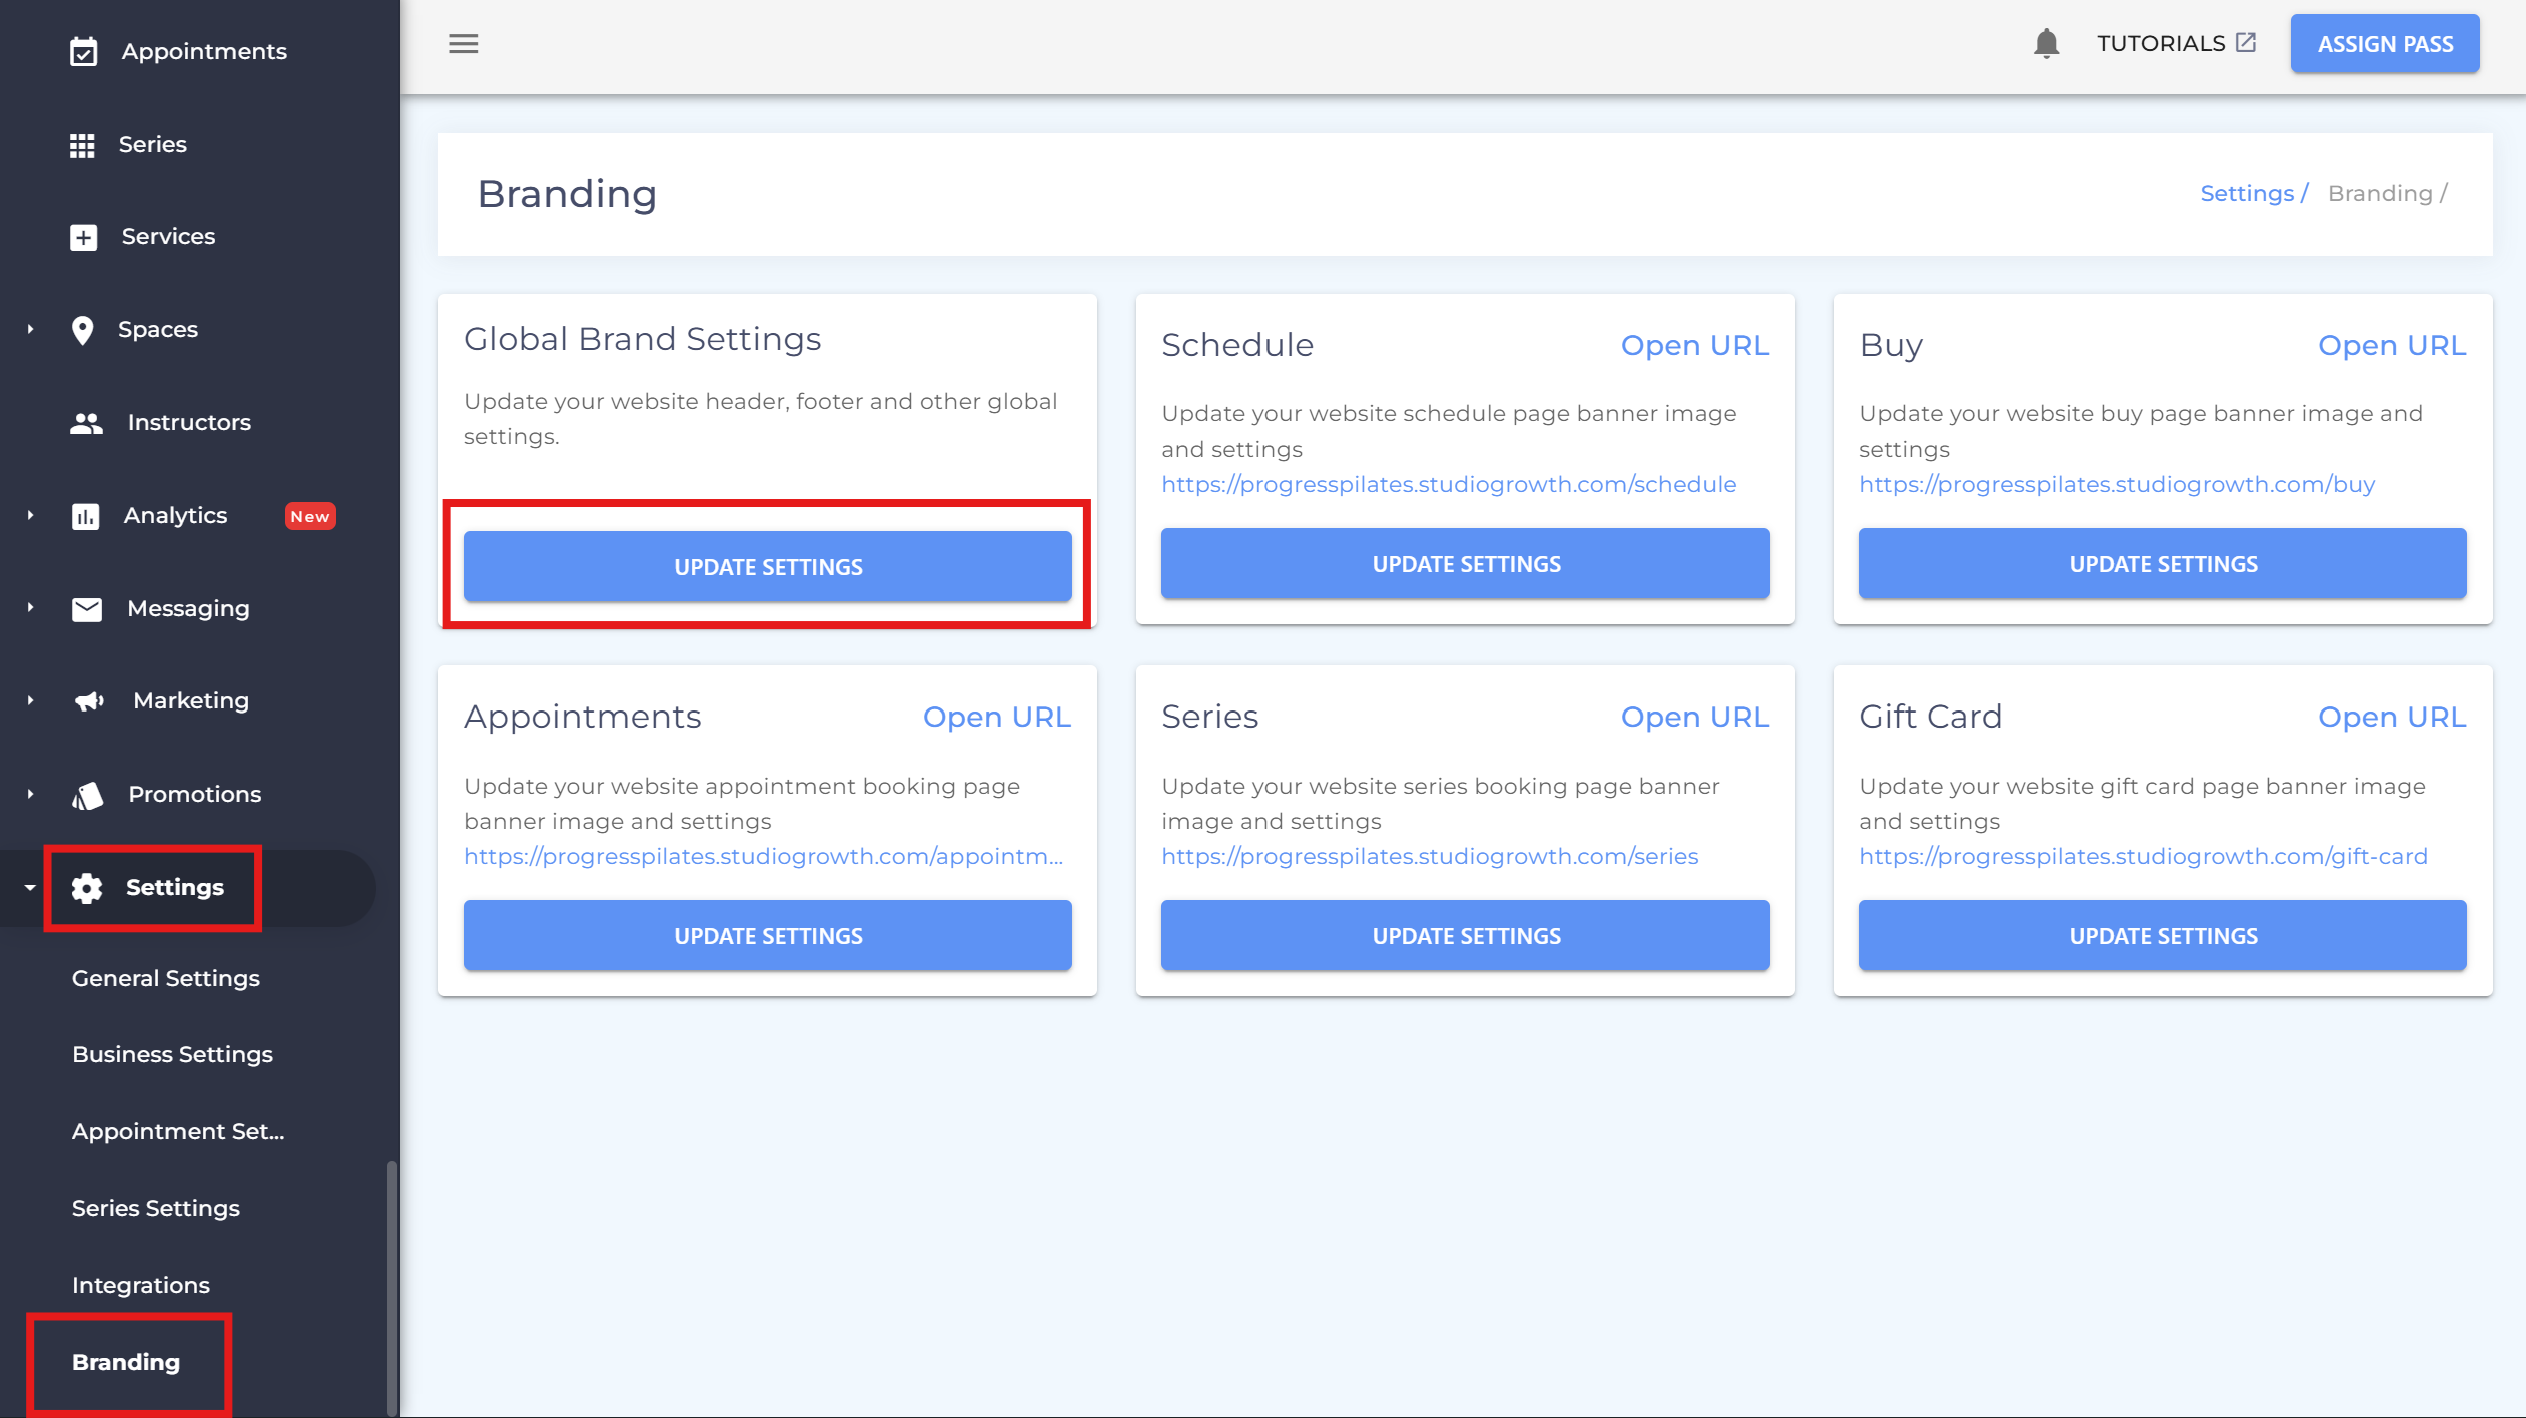This screenshot has height=1418, width=2526.
Task: Click the notification bell icon
Action: (x=2046, y=43)
